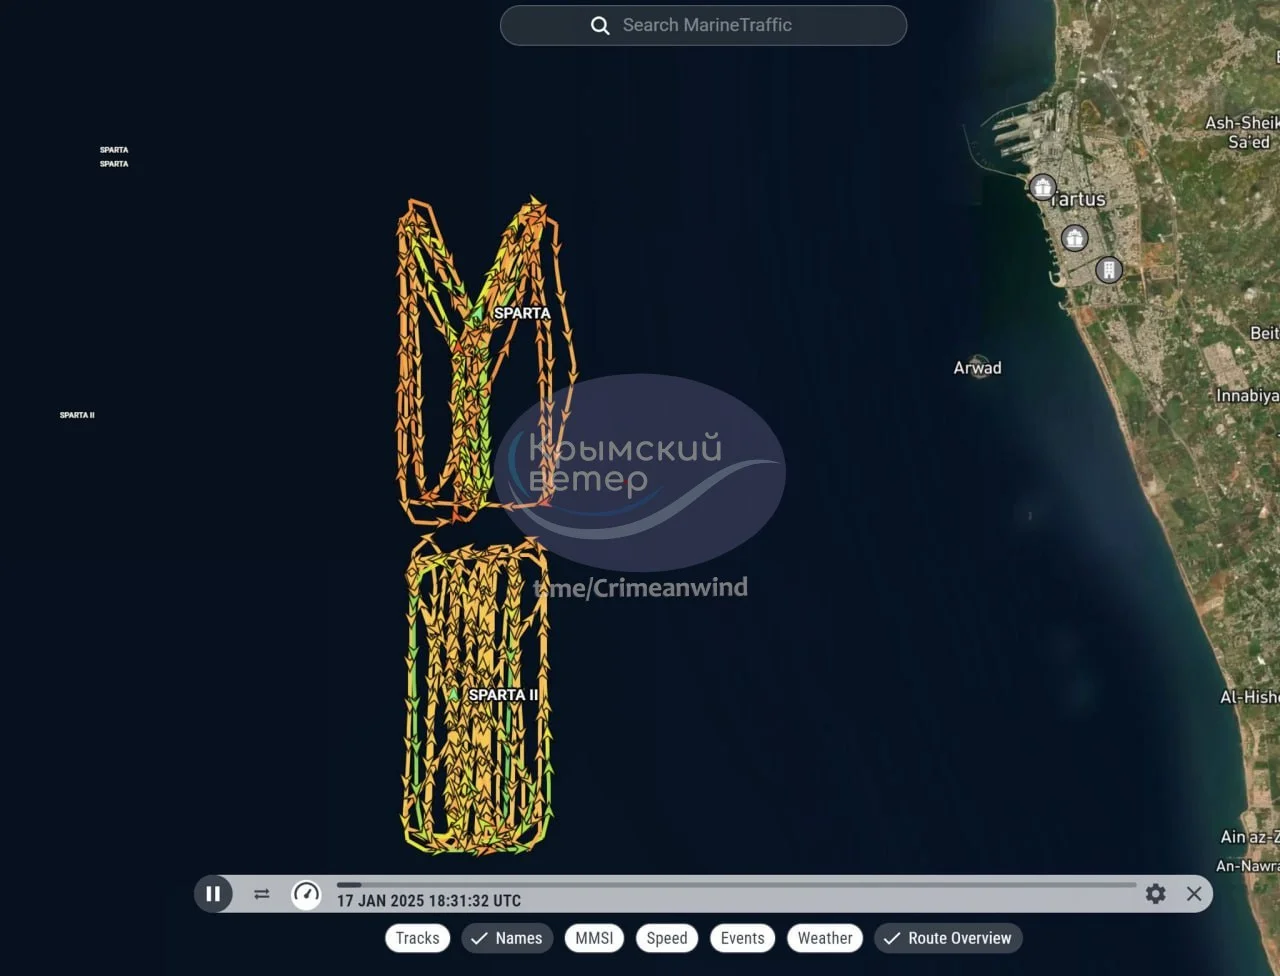The height and width of the screenshot is (976, 1280).
Task: Click the Search MarineTraffic field
Action: [720, 25]
